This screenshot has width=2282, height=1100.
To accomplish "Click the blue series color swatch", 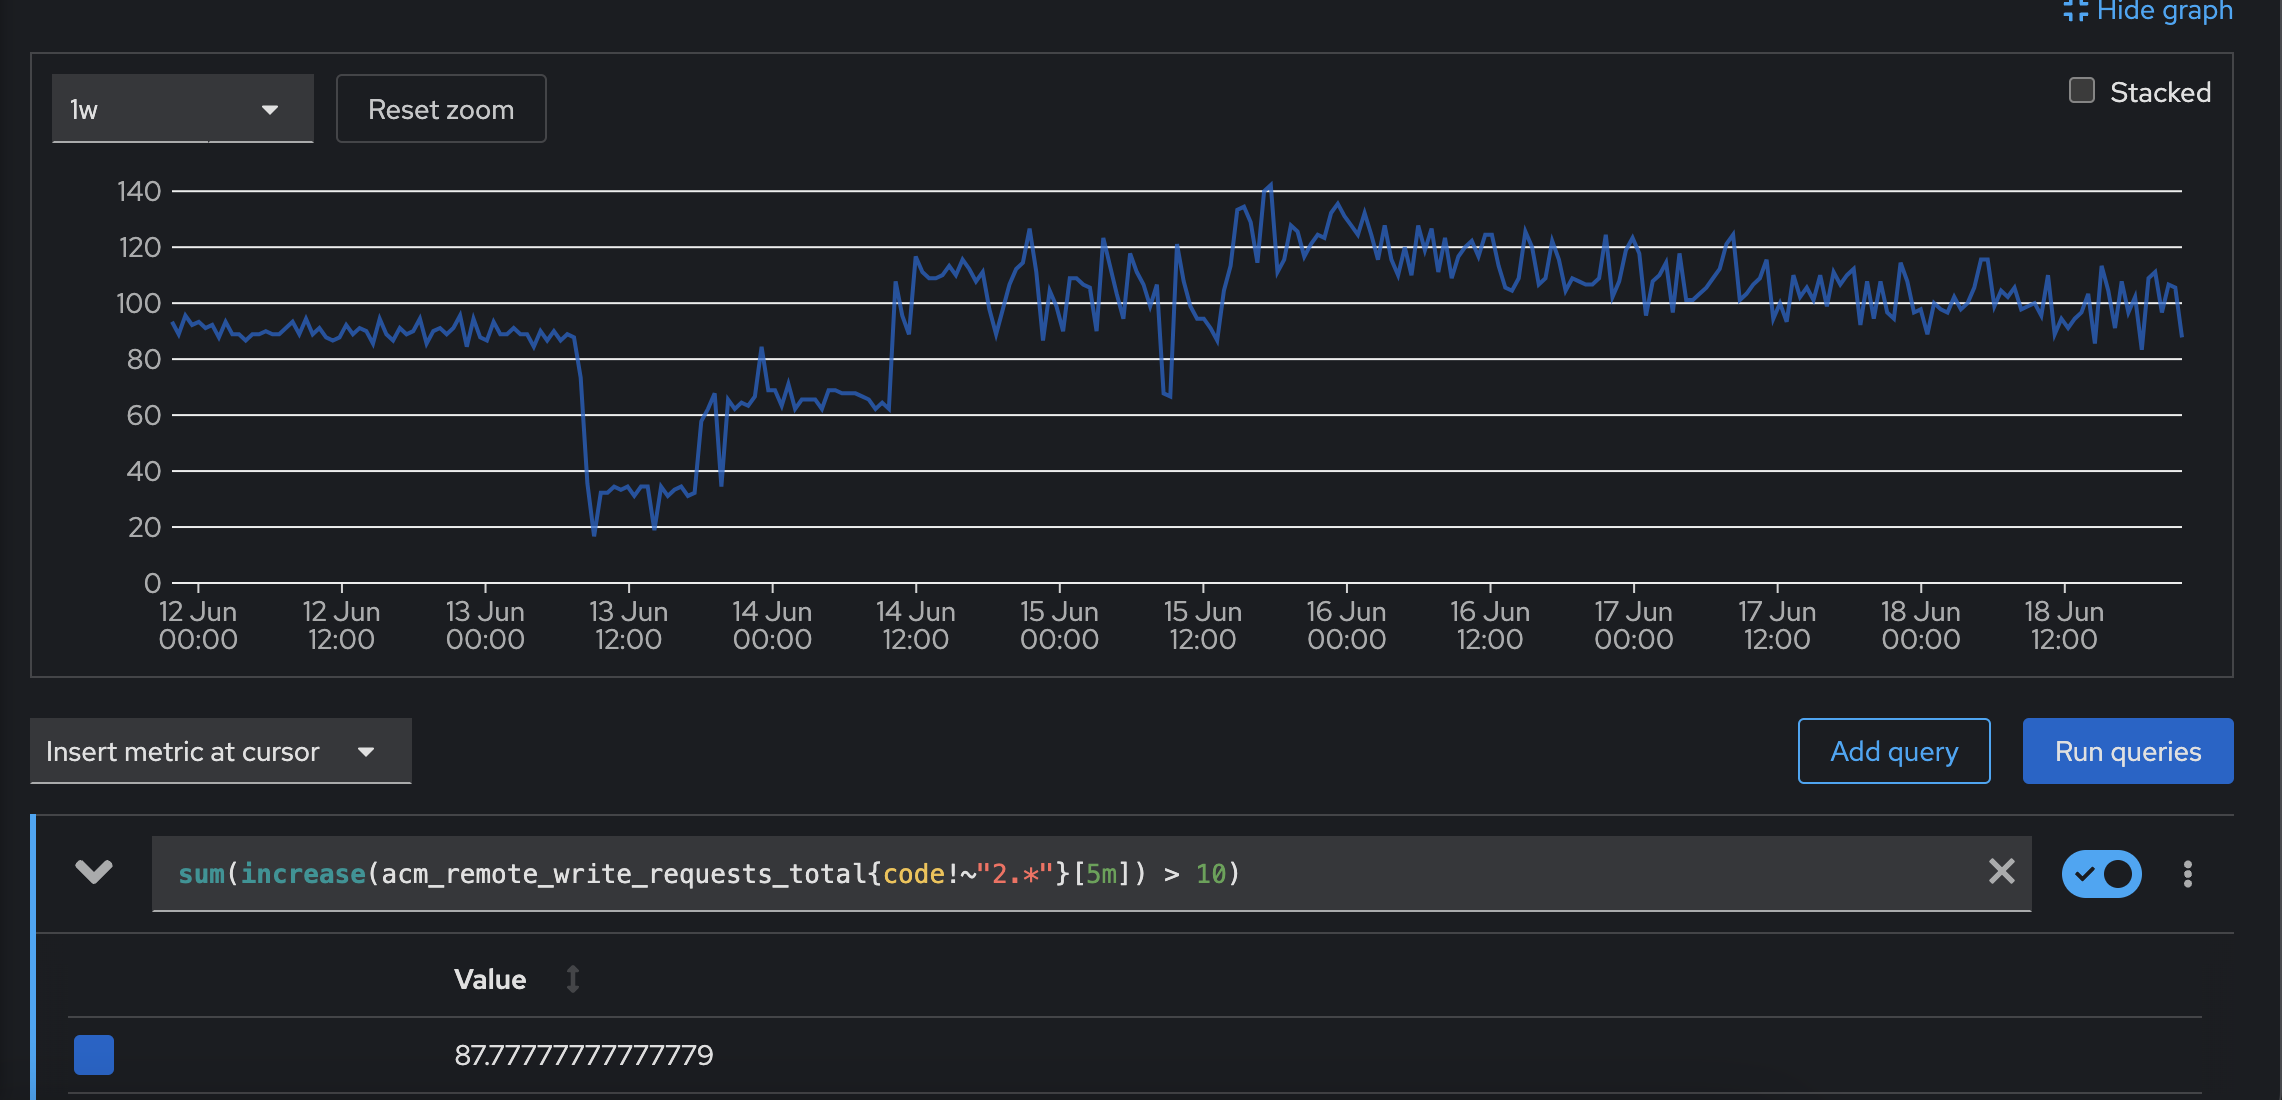I will tap(94, 1055).
